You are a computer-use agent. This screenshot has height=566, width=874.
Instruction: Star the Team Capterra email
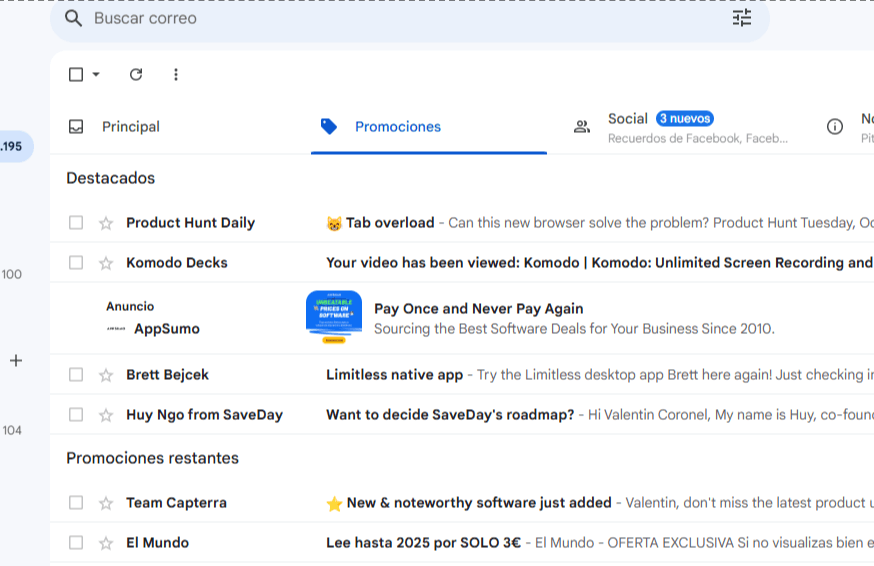click(106, 504)
